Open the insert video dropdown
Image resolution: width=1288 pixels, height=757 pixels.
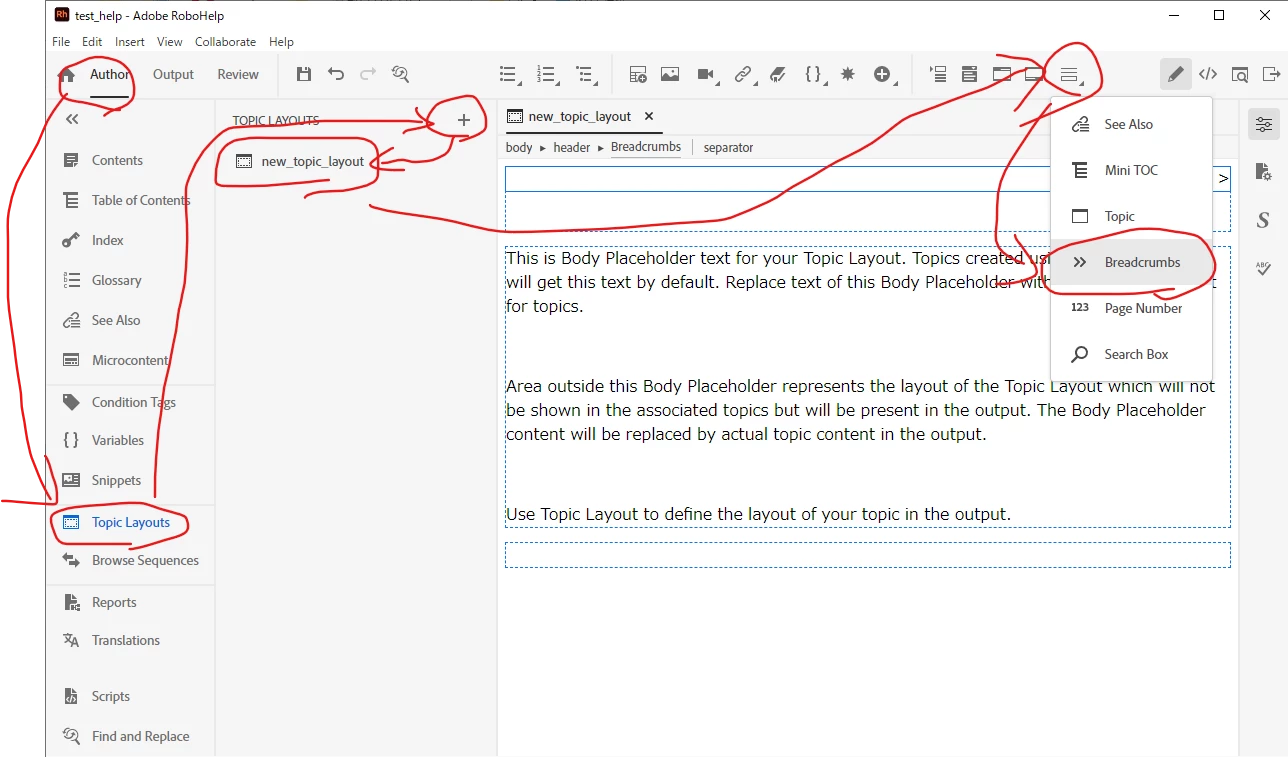pyautogui.click(x=708, y=74)
